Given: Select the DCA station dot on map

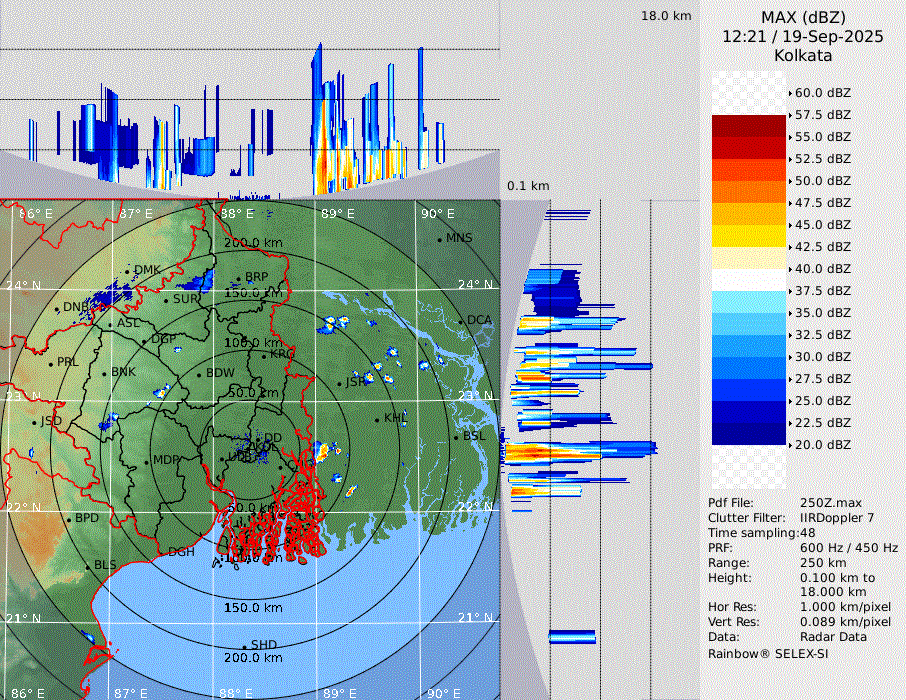Looking at the screenshot, I should click(x=461, y=321).
